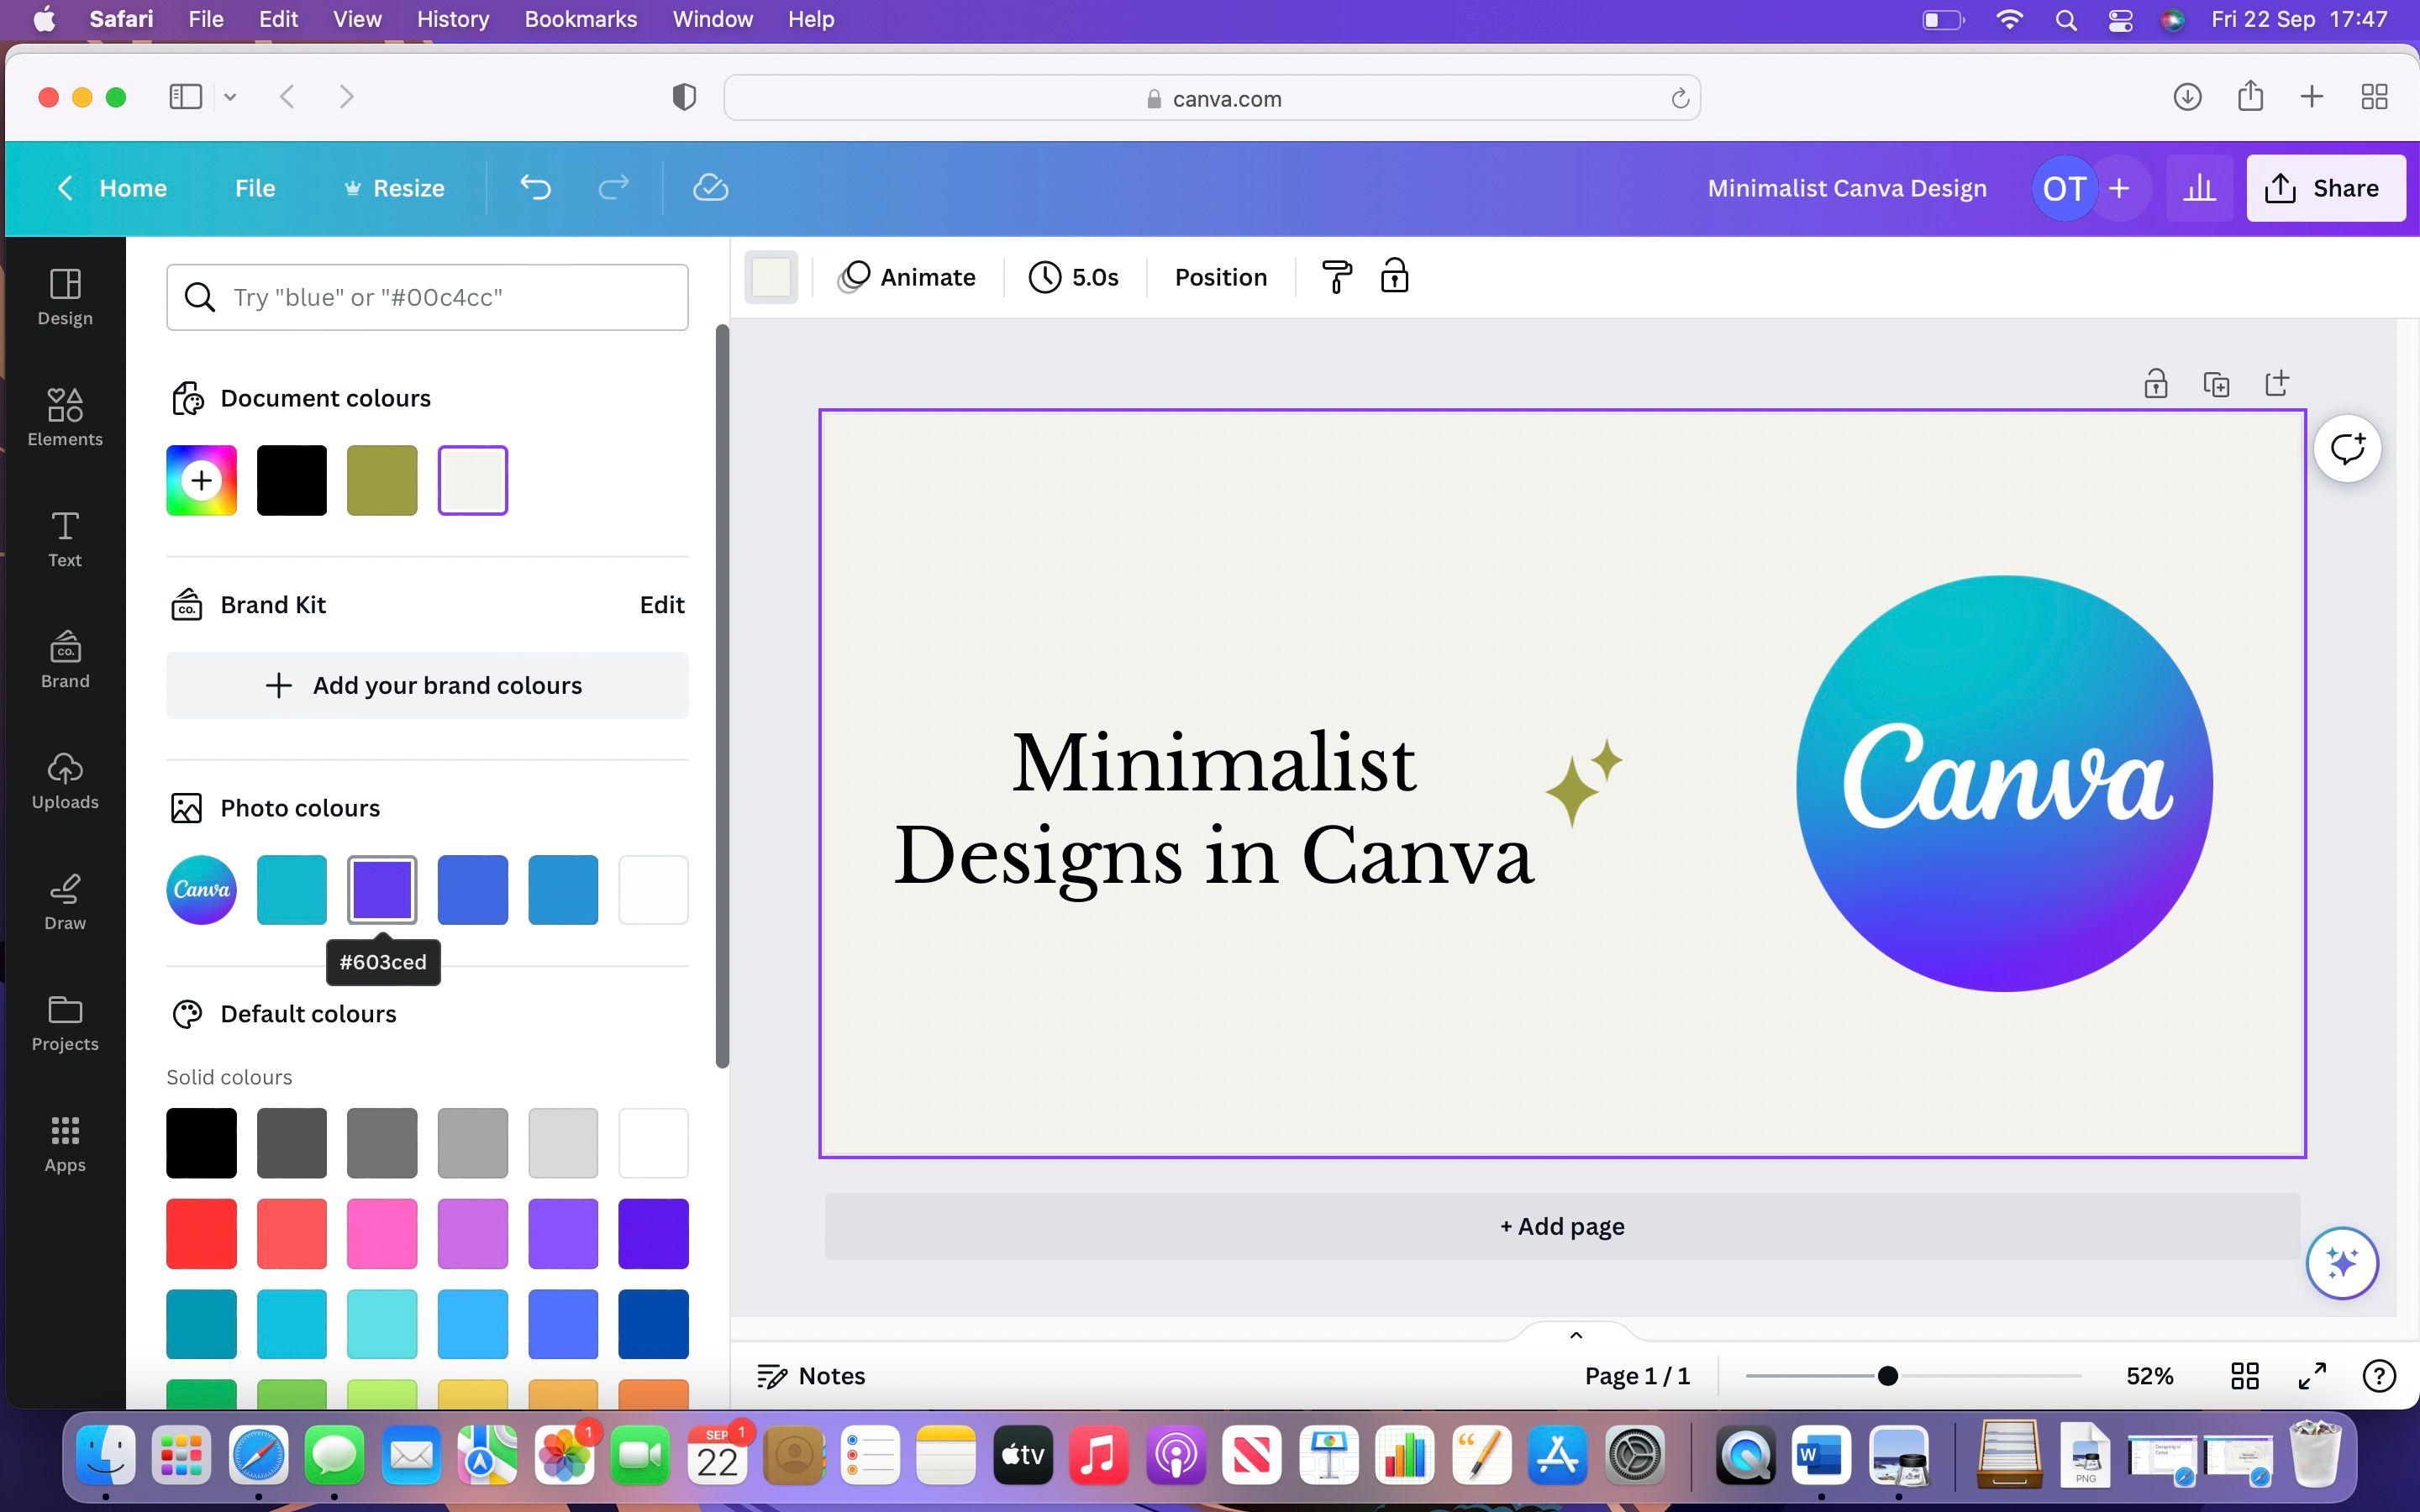Expand the bottom panel with upward chevron
The image size is (2420, 1512).
coord(1576,1333)
